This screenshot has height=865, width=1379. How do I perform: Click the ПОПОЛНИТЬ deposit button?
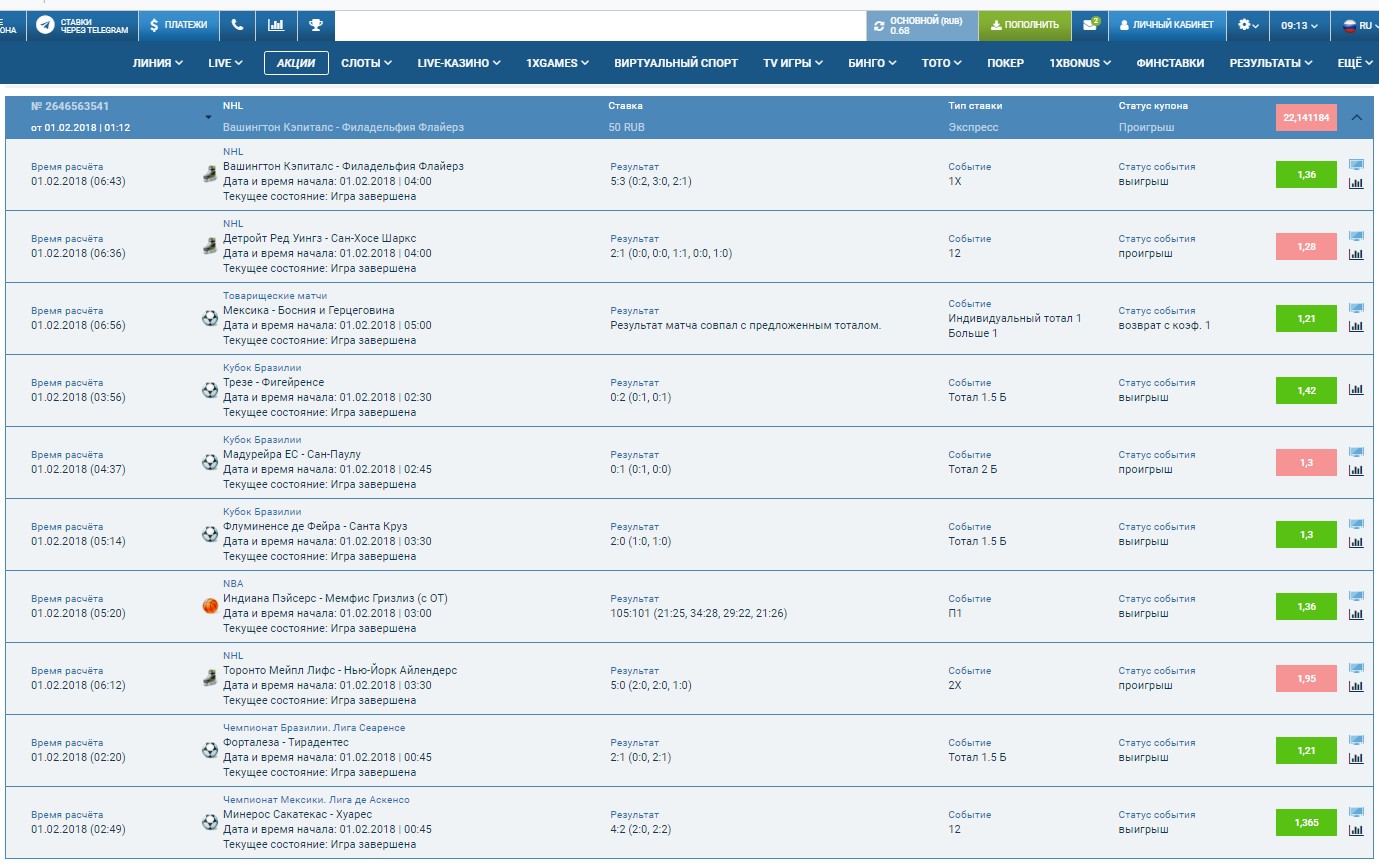point(1025,25)
